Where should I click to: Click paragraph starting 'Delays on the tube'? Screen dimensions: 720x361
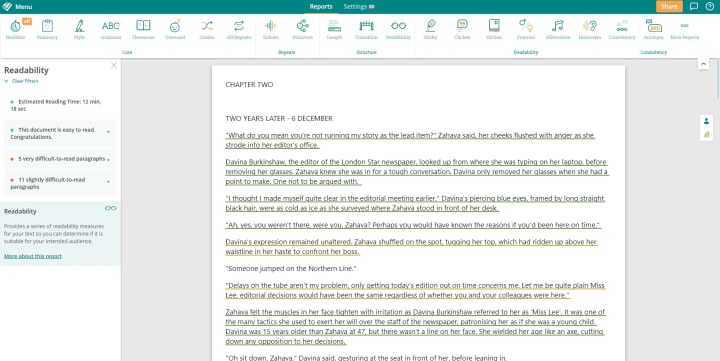pos(415,290)
